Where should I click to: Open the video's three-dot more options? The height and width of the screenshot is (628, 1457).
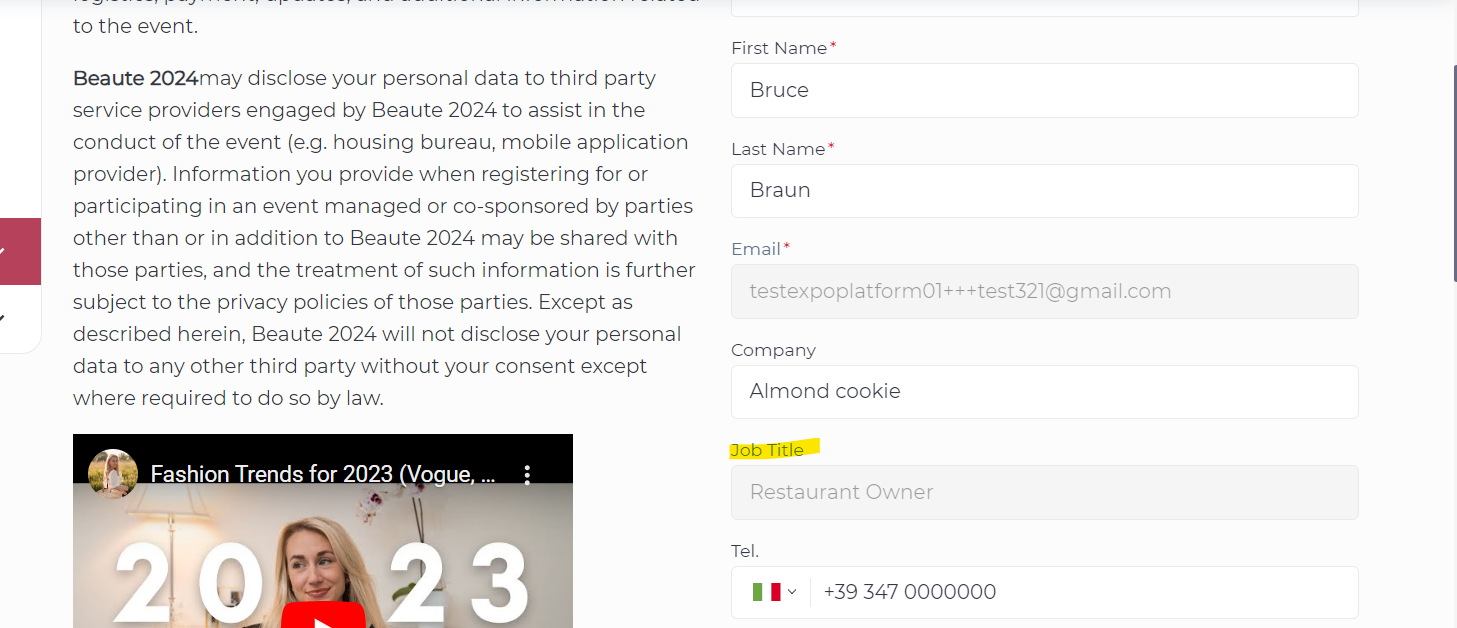[x=527, y=474]
